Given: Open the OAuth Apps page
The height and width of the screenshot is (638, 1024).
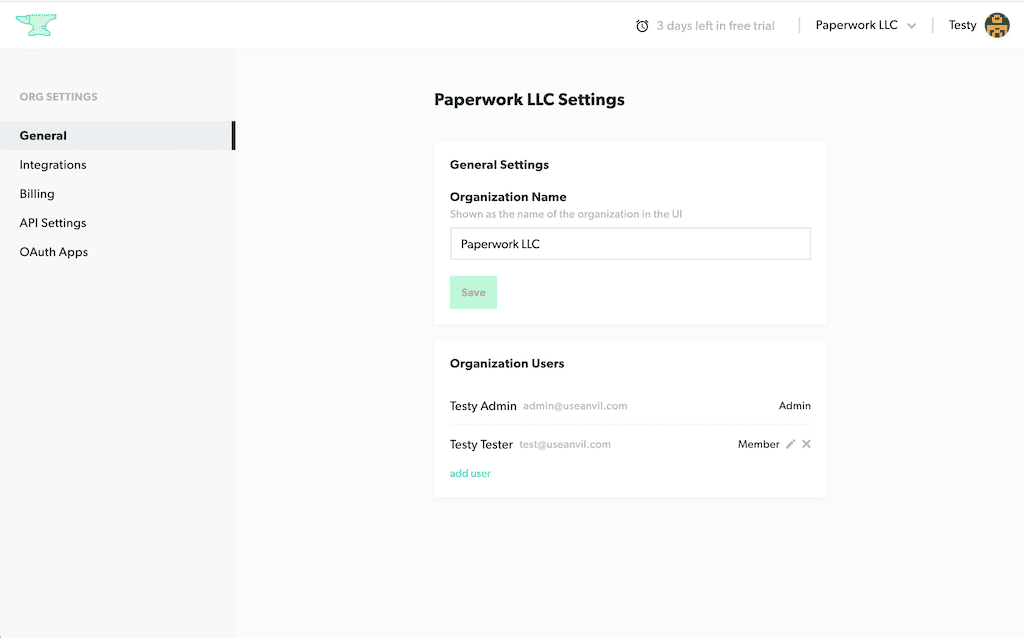Looking at the screenshot, I should [54, 252].
